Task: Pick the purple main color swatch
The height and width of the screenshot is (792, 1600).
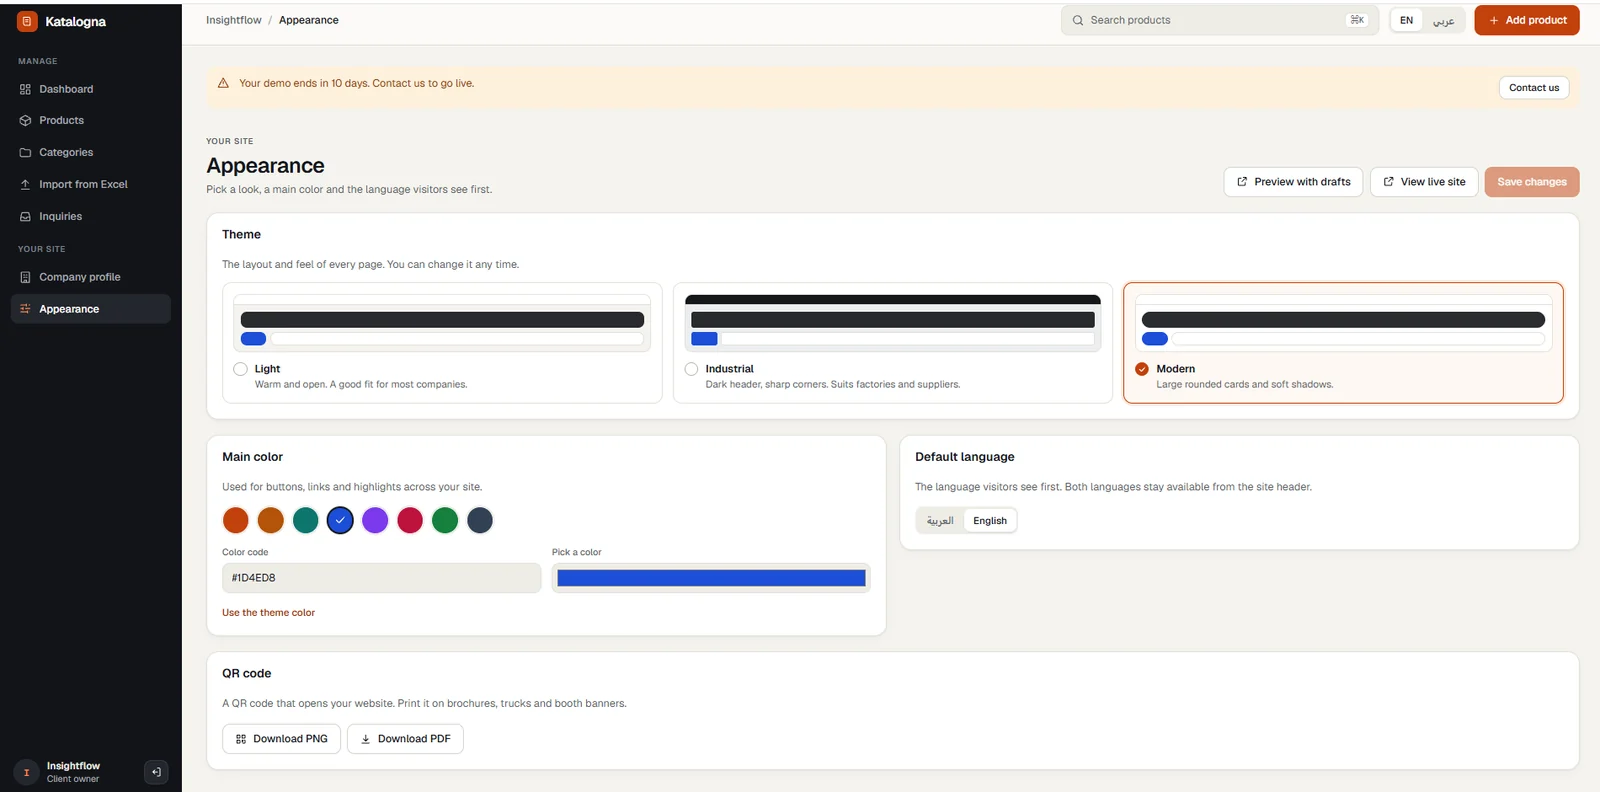Action: point(375,520)
